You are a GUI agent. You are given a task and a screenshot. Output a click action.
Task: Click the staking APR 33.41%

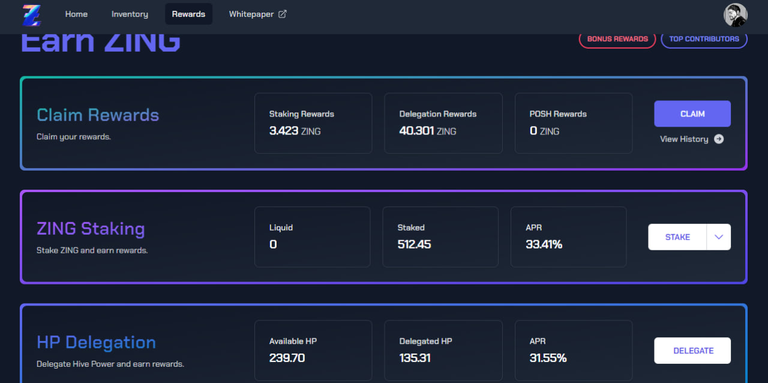(544, 244)
